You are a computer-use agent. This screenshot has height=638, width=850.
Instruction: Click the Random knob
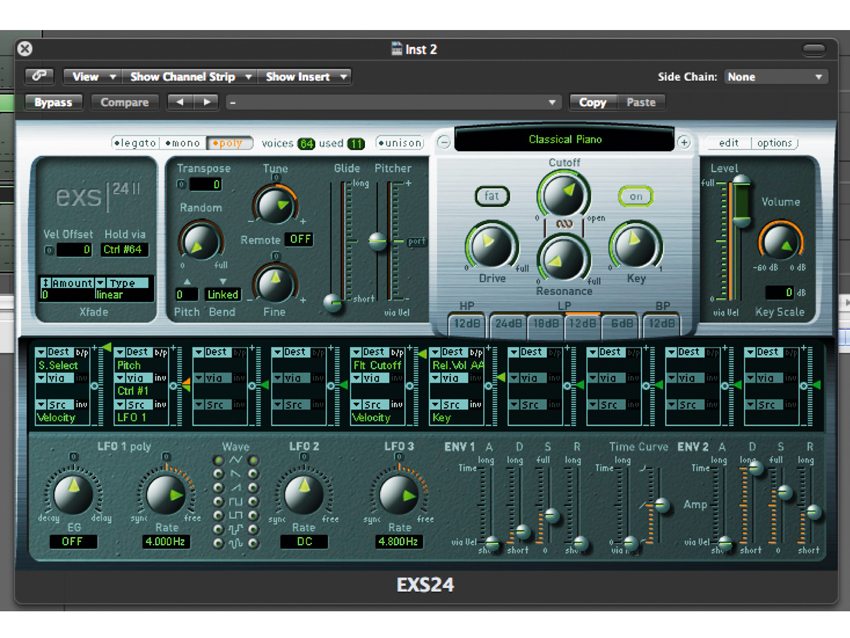pos(200,240)
